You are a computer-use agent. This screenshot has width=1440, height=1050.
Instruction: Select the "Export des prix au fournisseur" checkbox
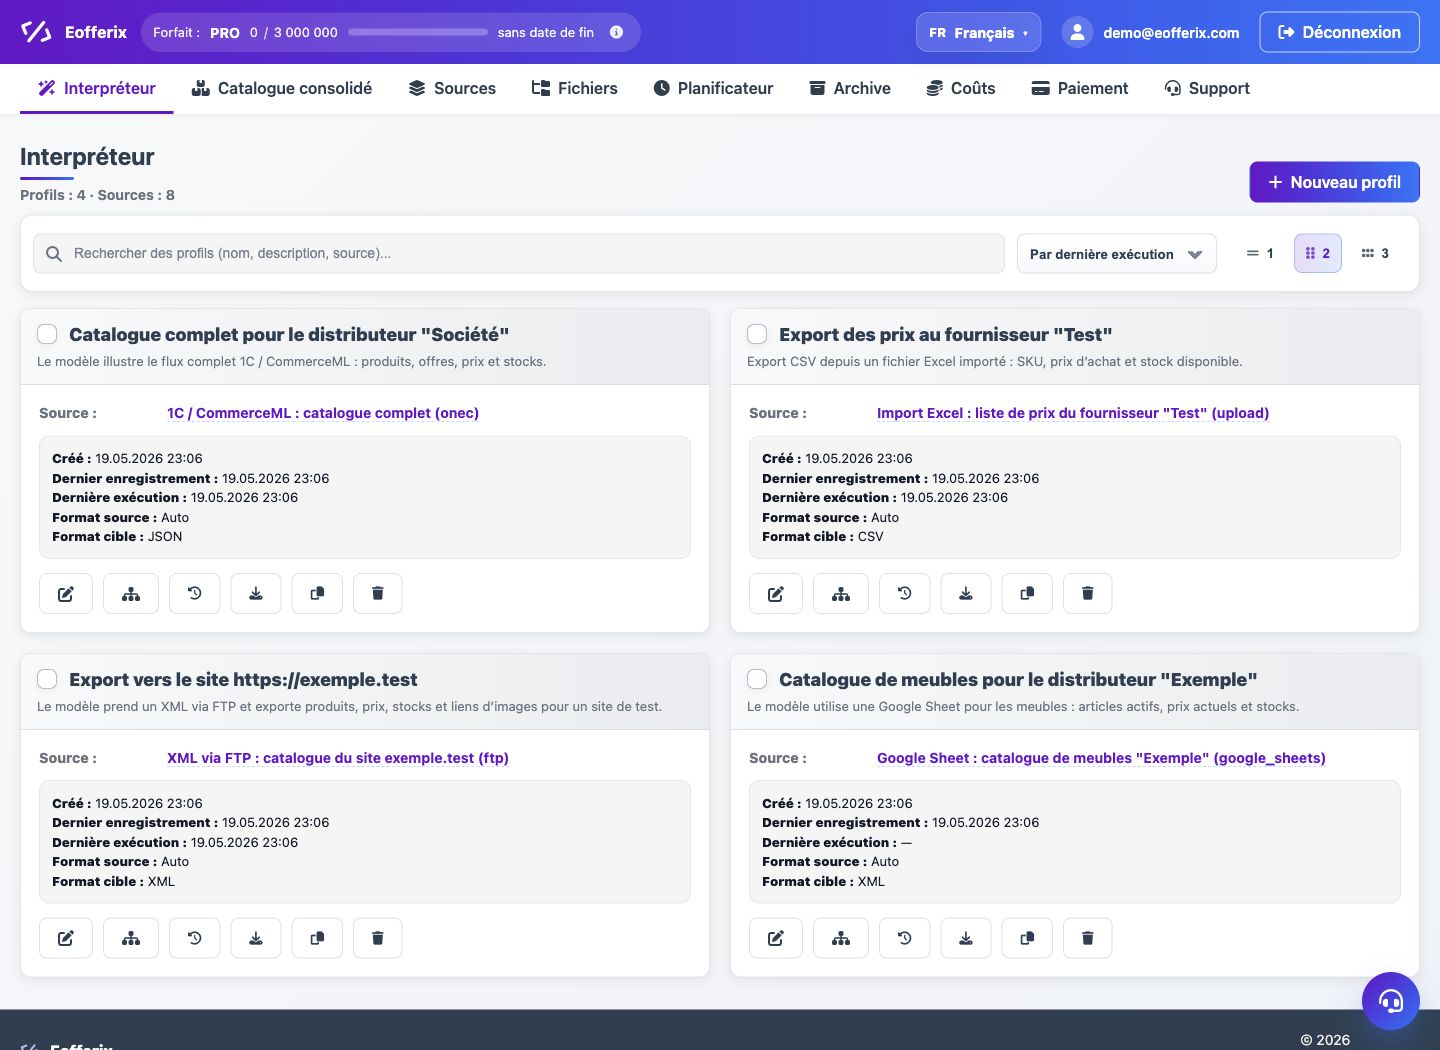(x=757, y=334)
